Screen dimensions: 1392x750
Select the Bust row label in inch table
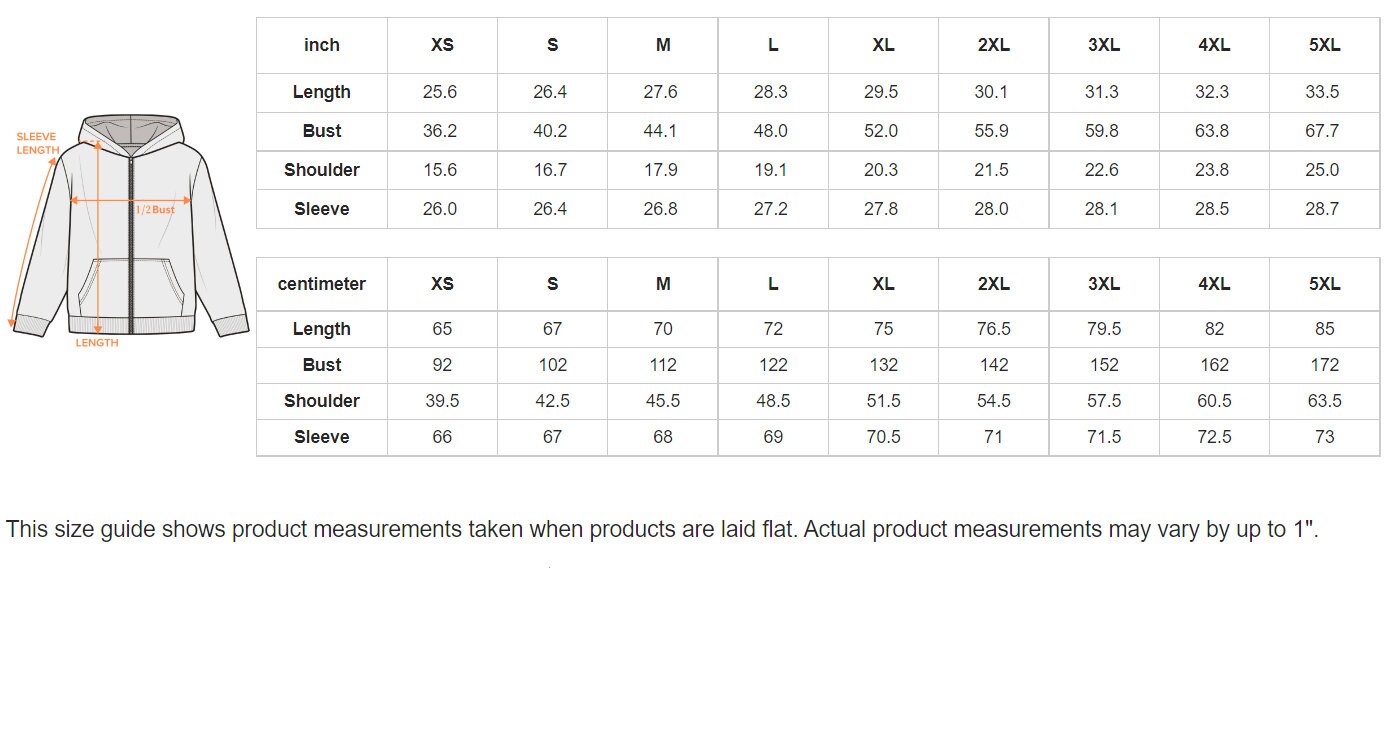(322, 131)
